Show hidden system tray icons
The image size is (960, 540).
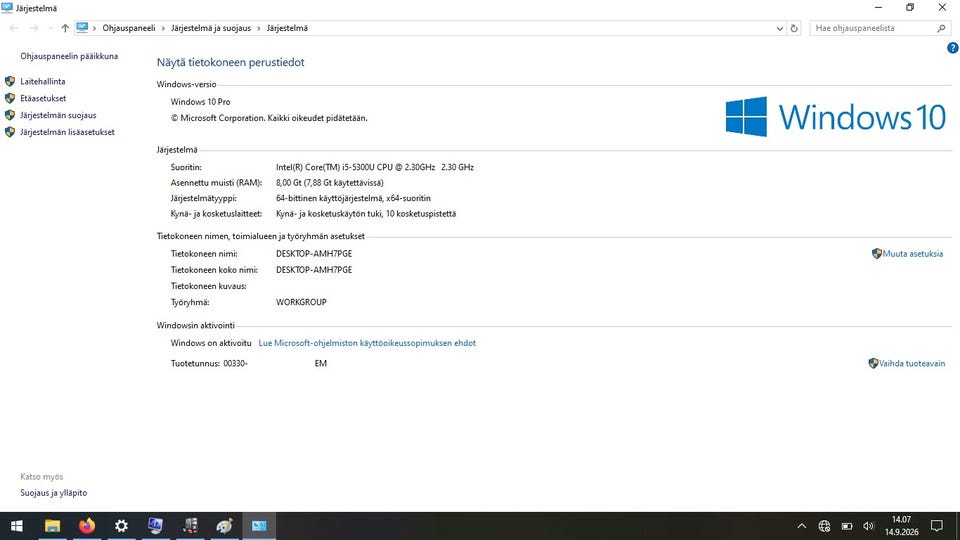(x=801, y=526)
